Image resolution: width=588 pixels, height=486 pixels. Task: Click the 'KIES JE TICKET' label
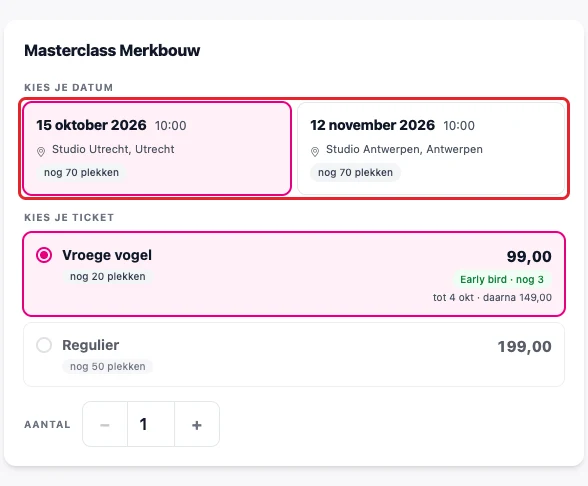[69, 218]
